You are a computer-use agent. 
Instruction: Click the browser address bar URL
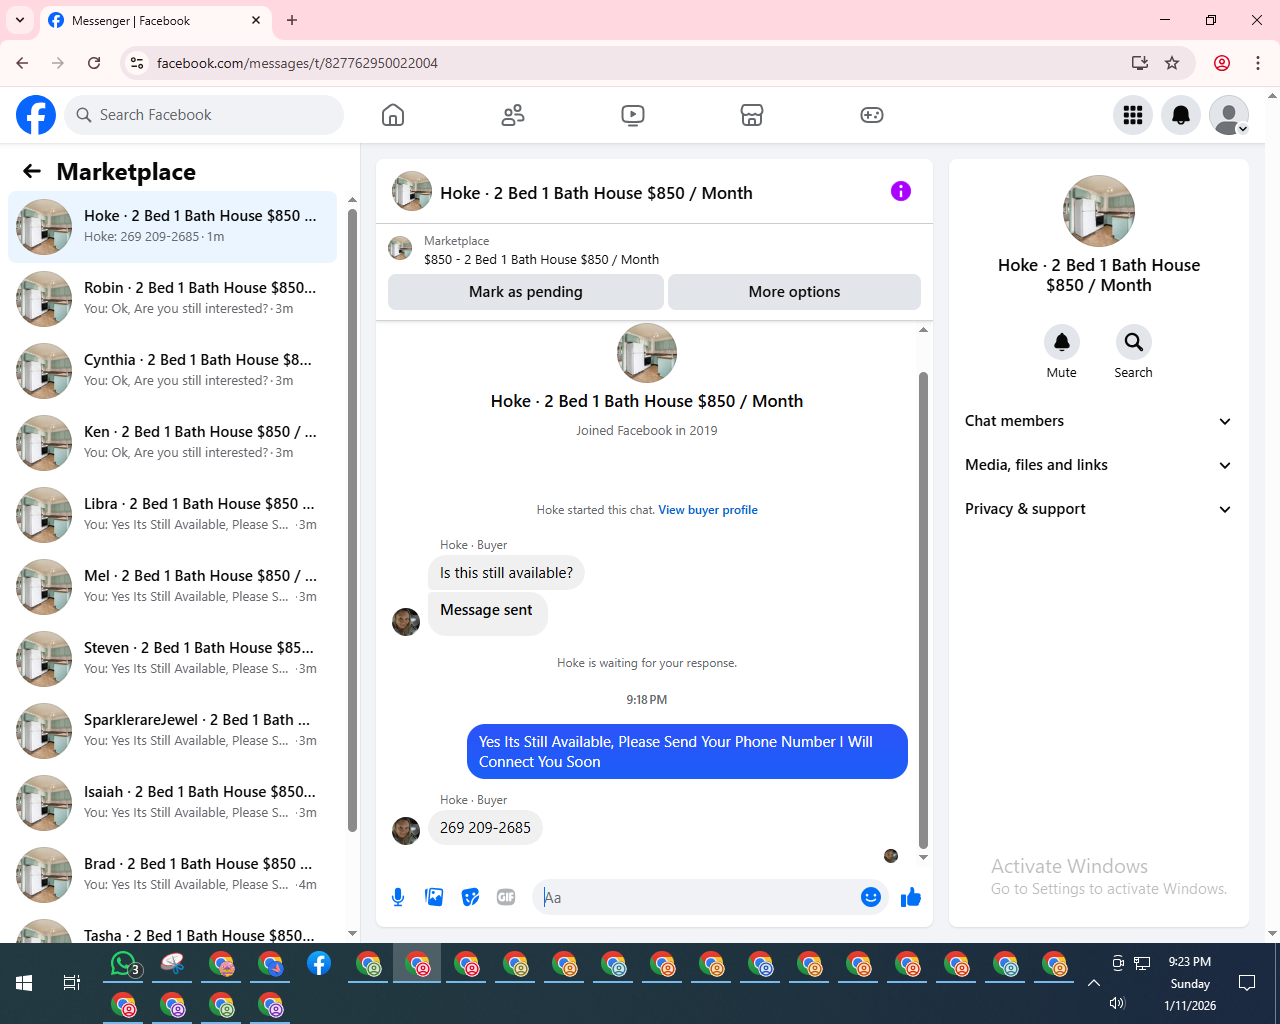[297, 63]
